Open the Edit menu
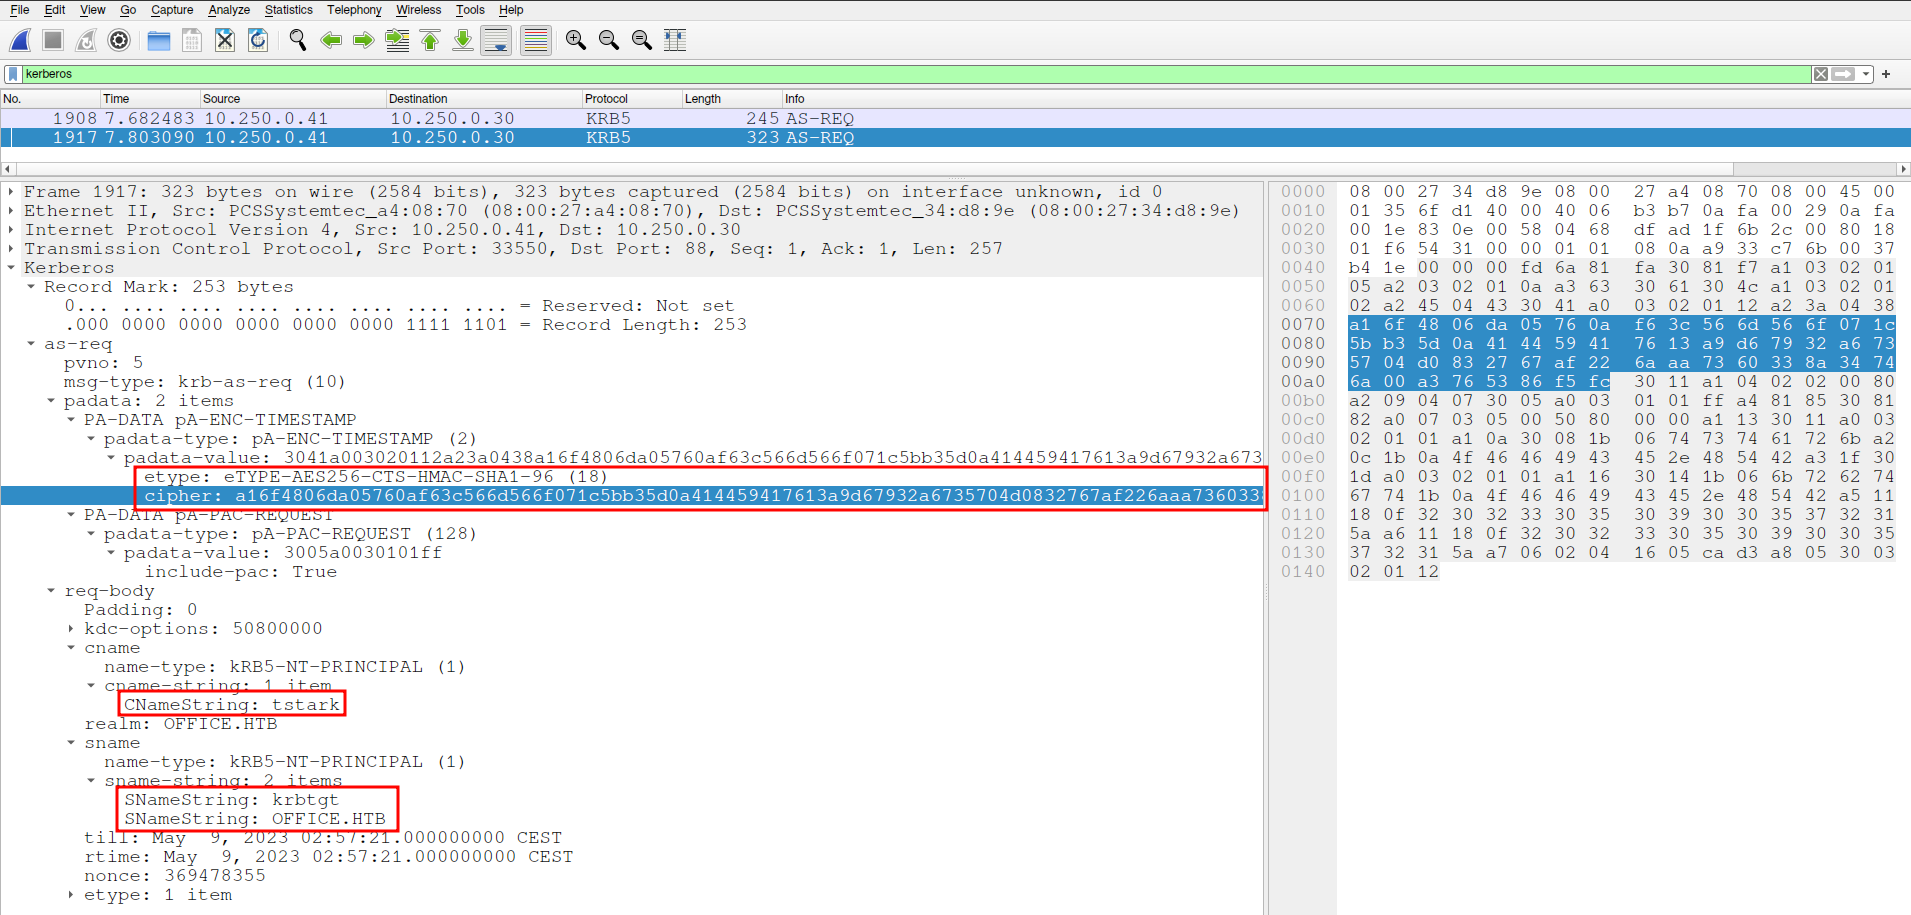 coord(55,10)
